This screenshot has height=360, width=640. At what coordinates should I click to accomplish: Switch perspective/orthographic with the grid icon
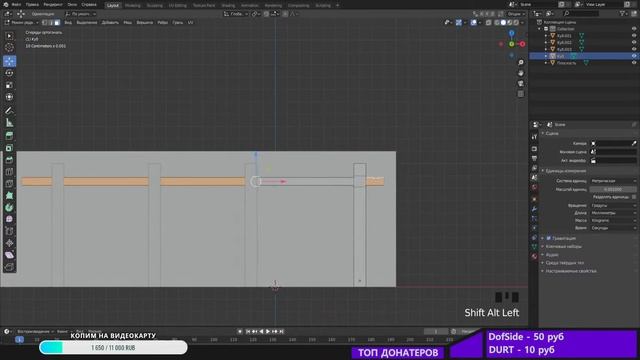(521, 94)
